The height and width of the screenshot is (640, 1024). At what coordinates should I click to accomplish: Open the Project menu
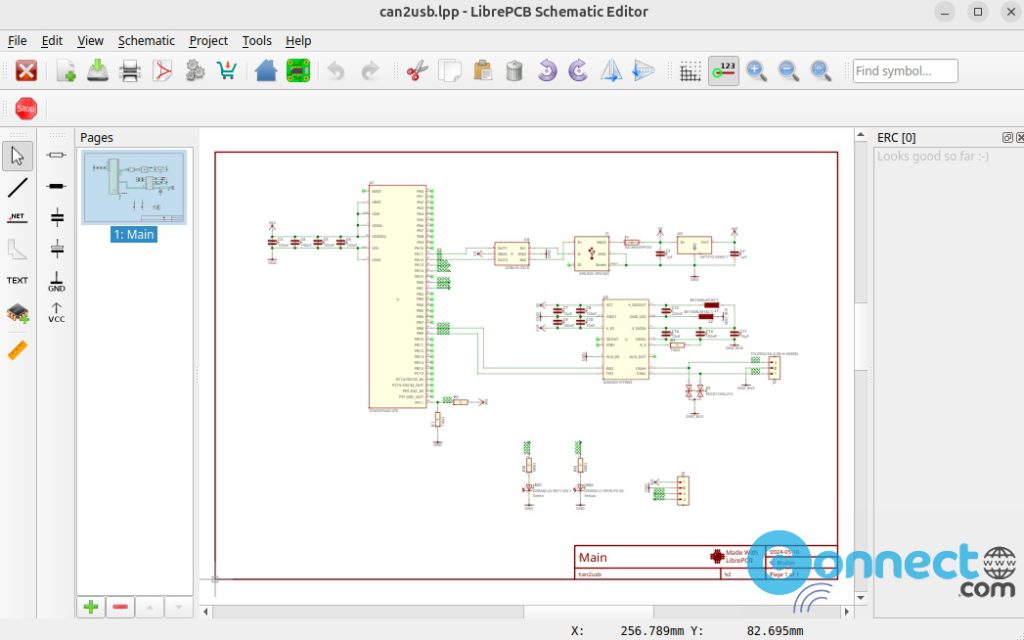coord(208,40)
